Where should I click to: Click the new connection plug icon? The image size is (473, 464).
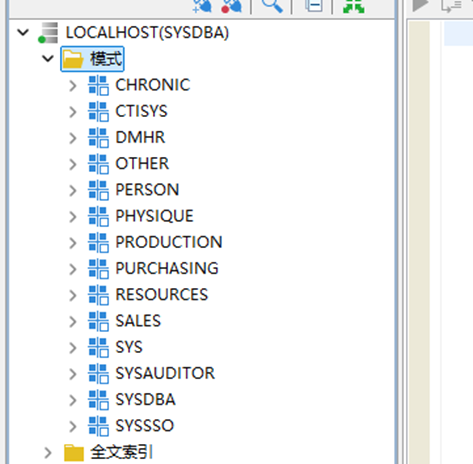coord(202,6)
